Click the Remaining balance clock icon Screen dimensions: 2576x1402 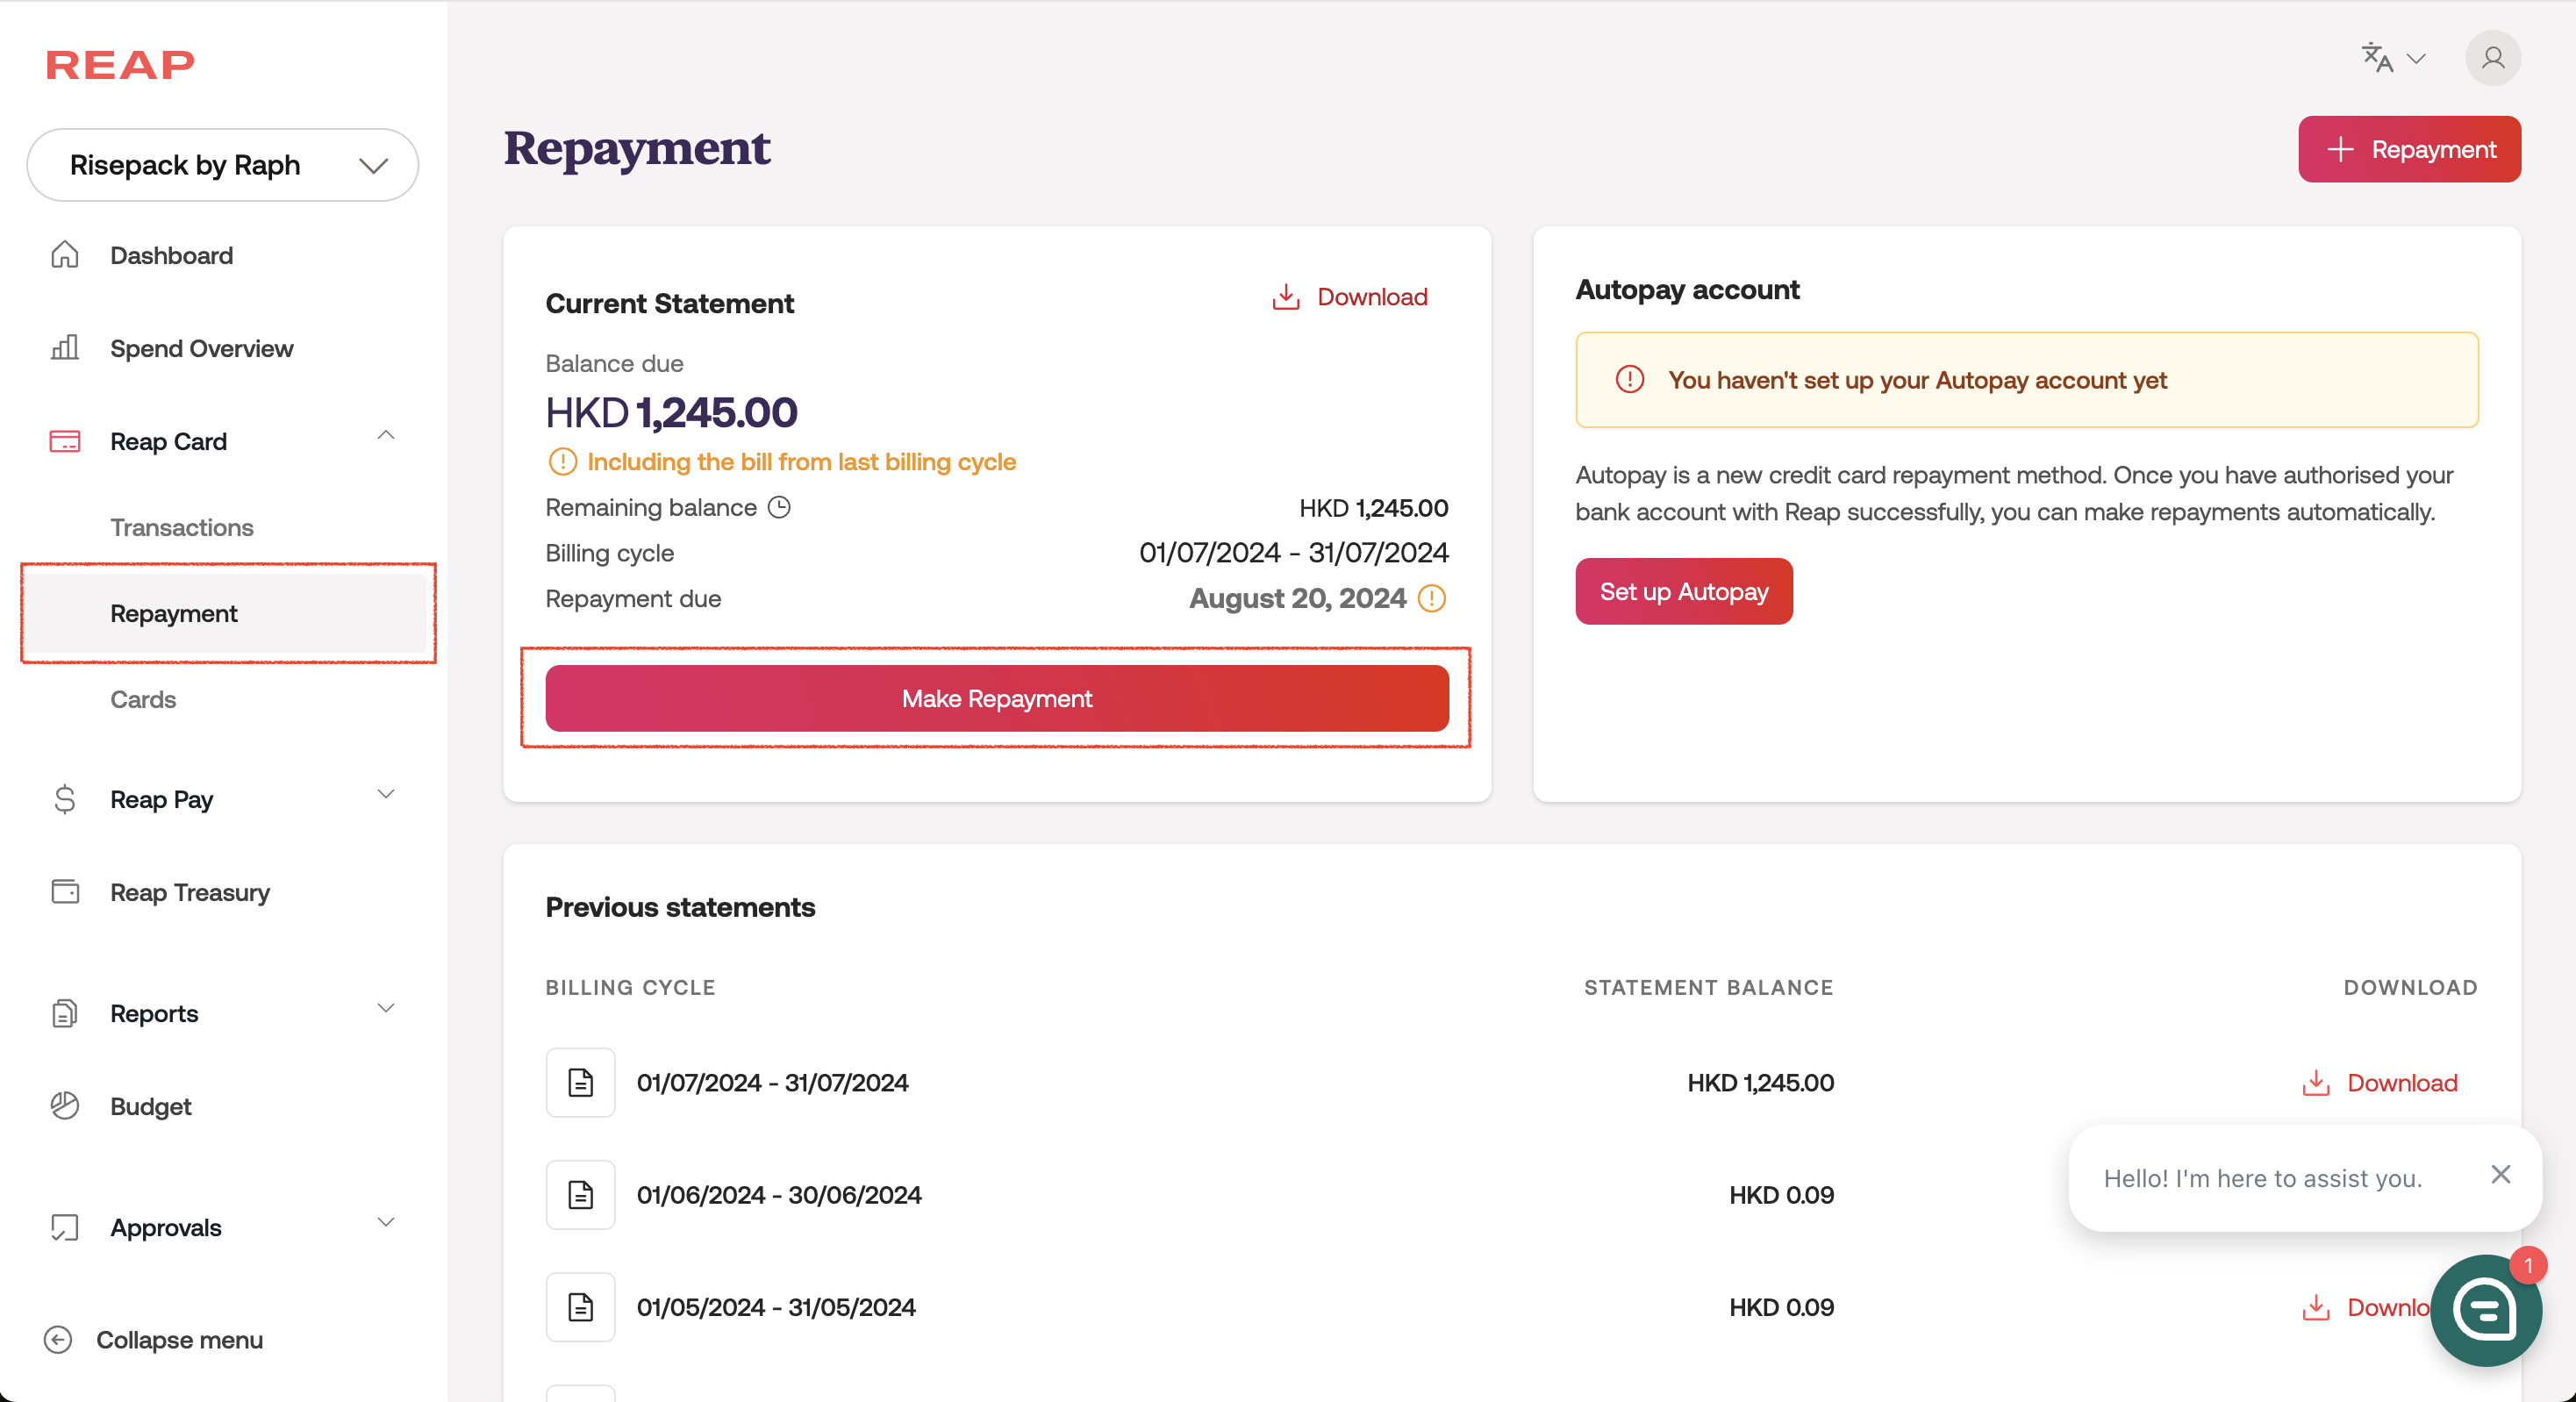click(x=779, y=508)
